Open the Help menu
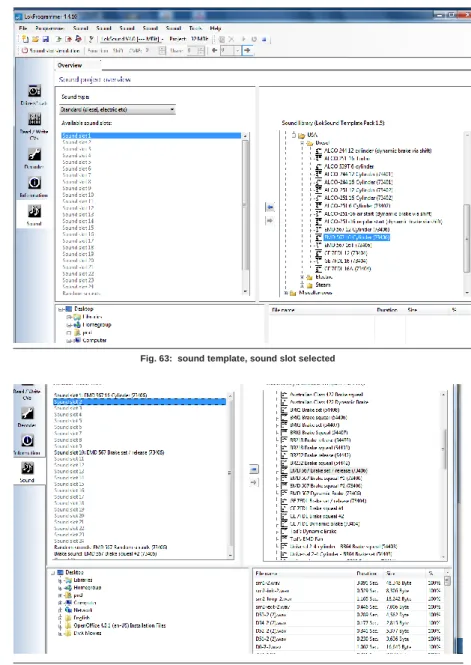471x665 pixels. (215, 28)
